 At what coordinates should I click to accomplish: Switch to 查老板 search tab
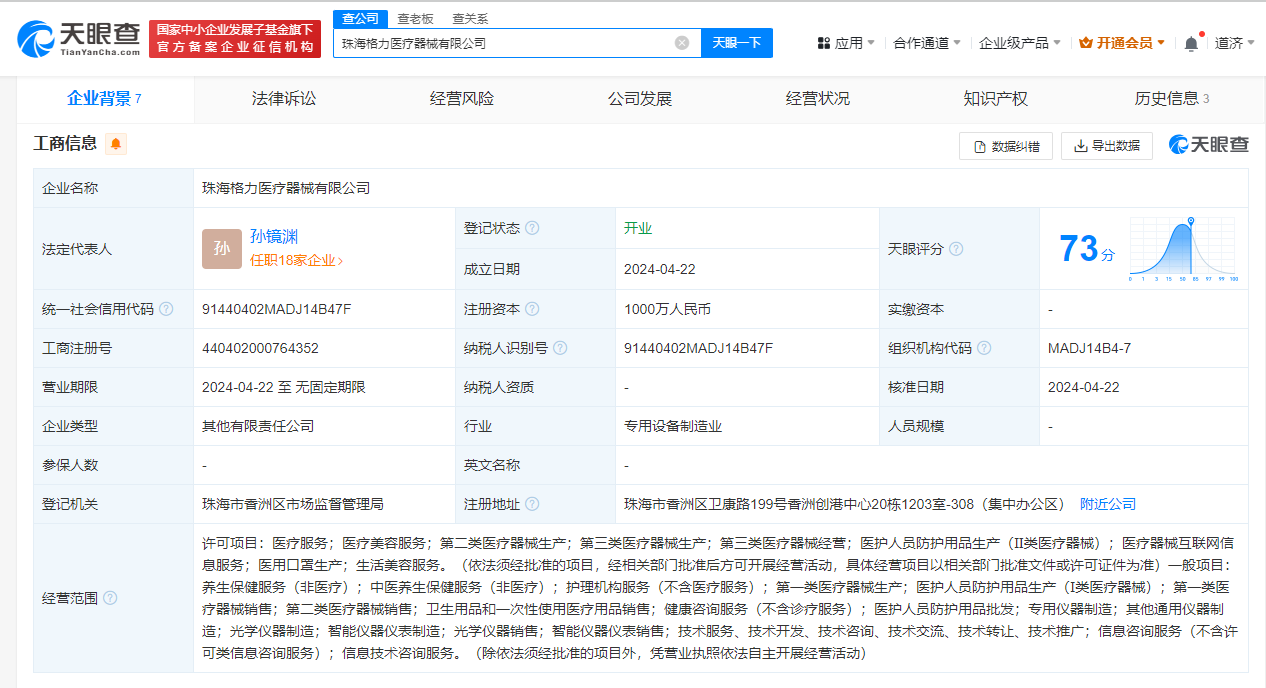[x=415, y=18]
